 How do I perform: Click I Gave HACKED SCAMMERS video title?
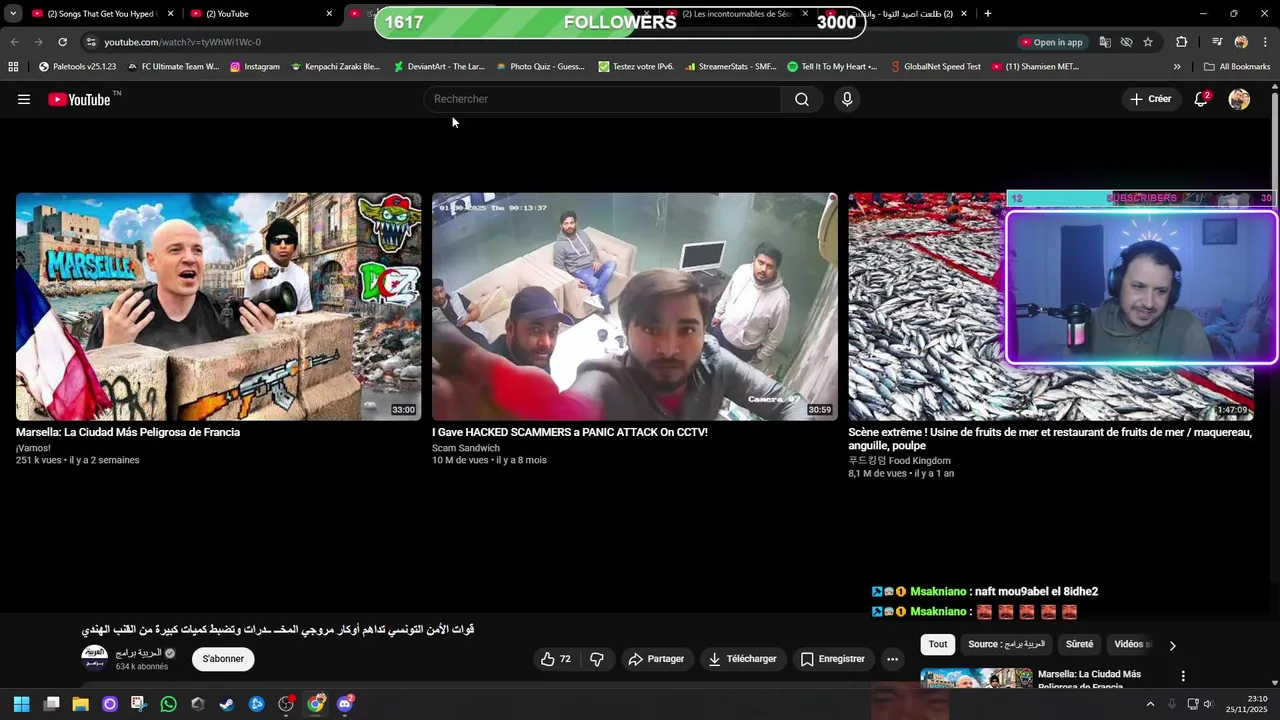click(x=570, y=432)
